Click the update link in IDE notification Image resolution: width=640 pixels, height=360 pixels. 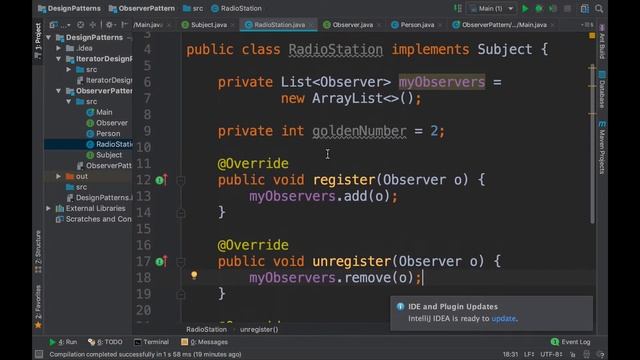[x=503, y=319]
